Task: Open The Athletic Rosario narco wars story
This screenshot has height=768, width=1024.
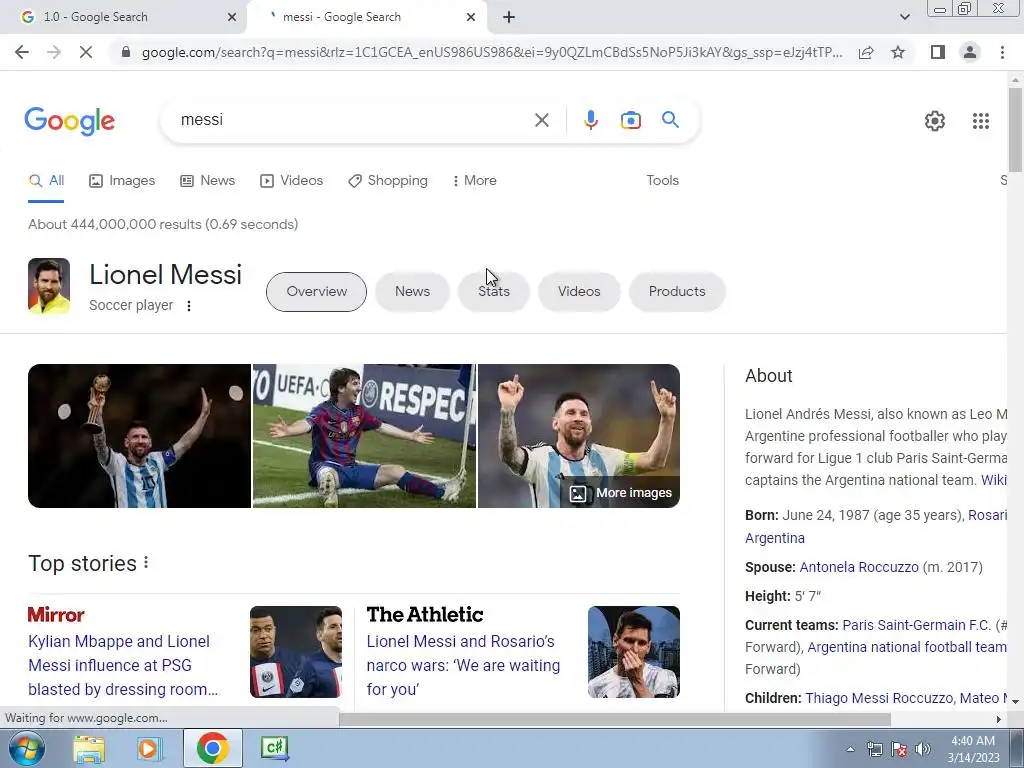Action: (x=463, y=665)
